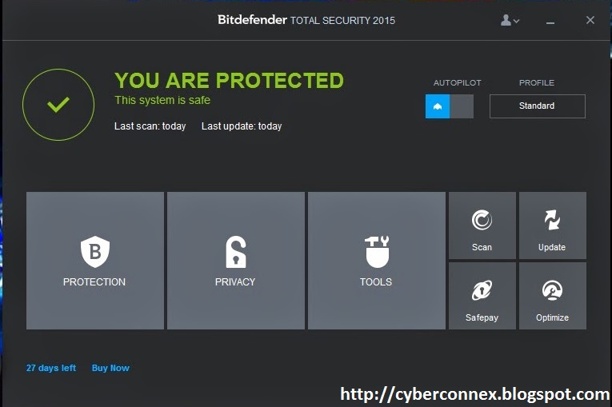Click the blue Autopilot on indicator
This screenshot has height=407, width=612.
(x=438, y=106)
